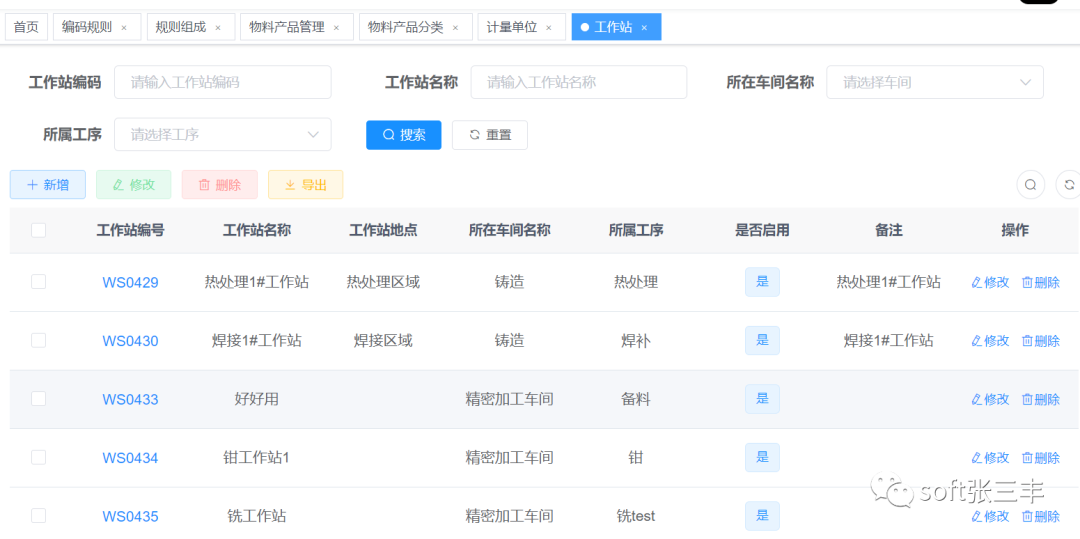This screenshot has width=1080, height=539.
Task: Click the 工作站编码 input field
Action: (222, 82)
